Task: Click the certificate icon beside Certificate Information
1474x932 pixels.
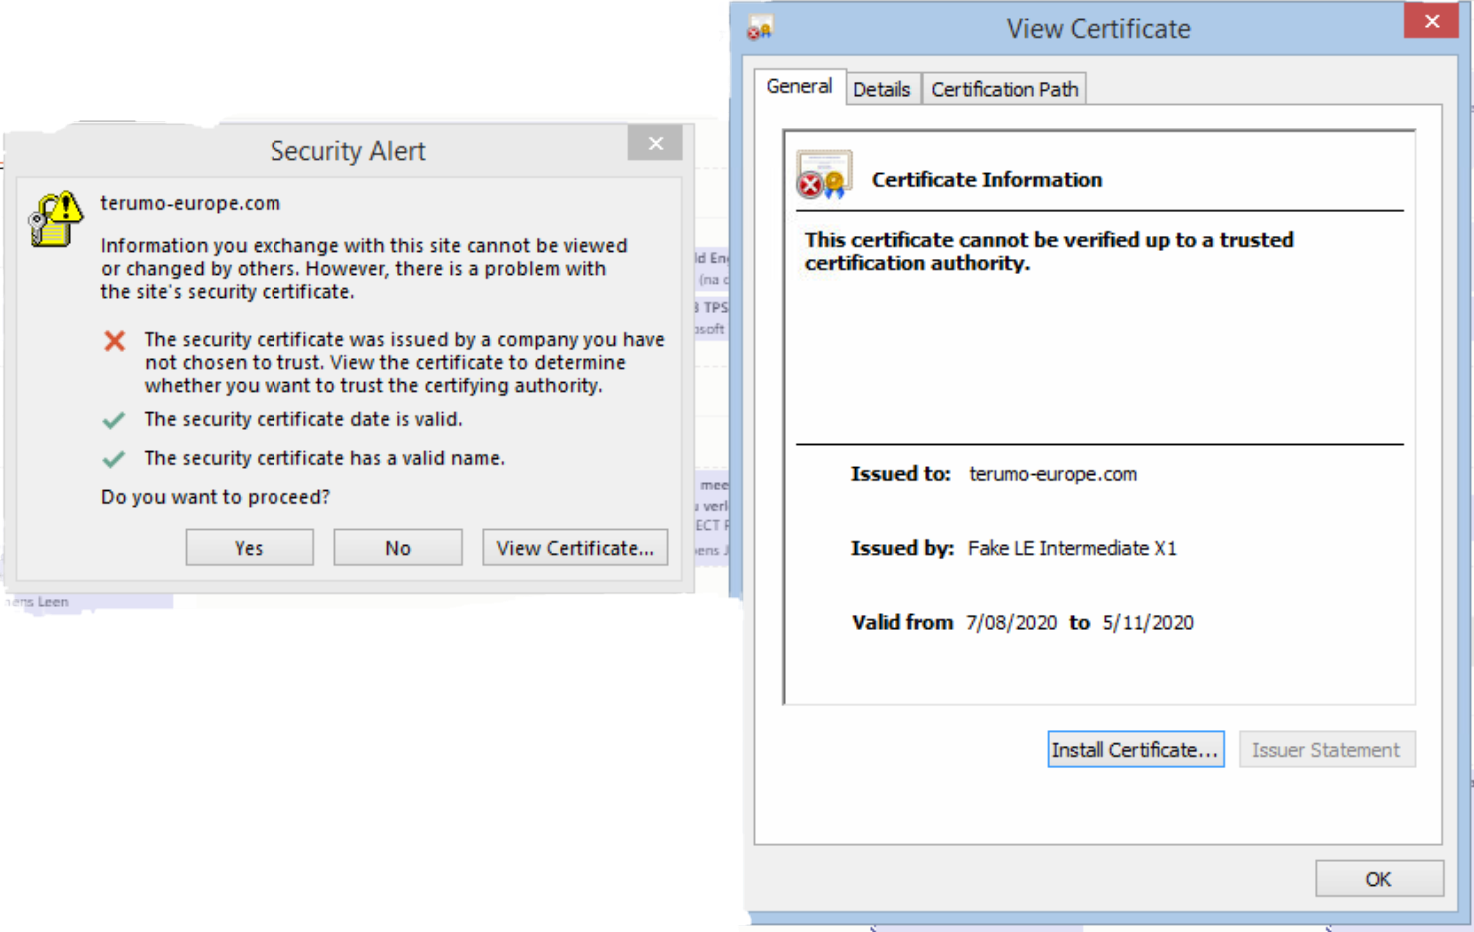Action: point(823,175)
